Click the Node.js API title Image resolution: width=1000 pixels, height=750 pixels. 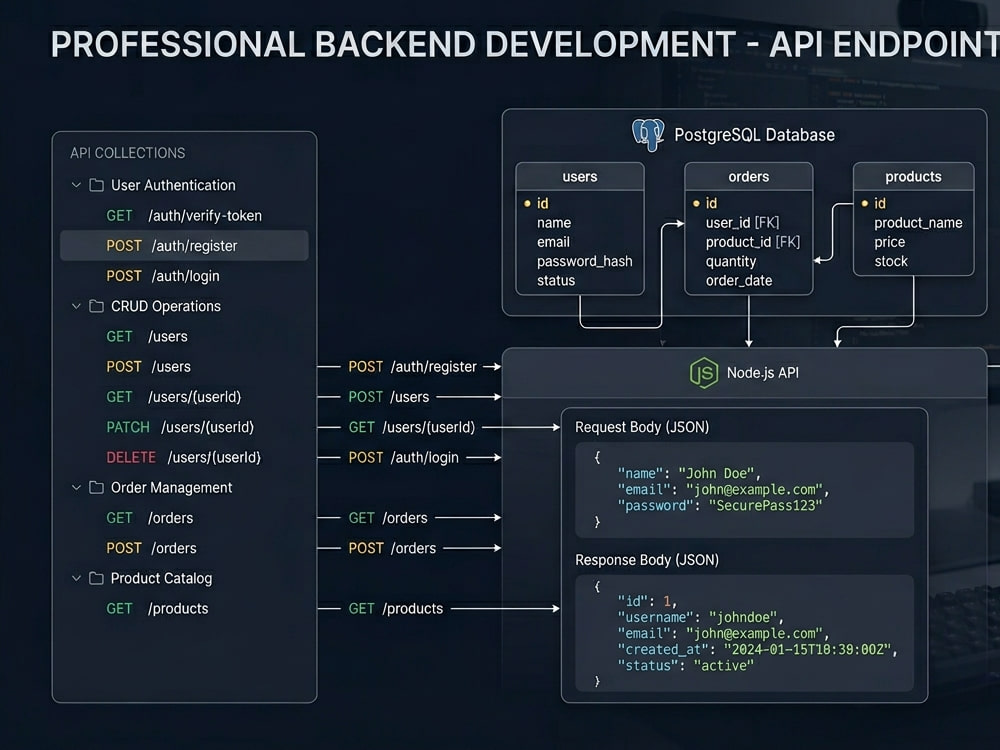[x=763, y=373]
